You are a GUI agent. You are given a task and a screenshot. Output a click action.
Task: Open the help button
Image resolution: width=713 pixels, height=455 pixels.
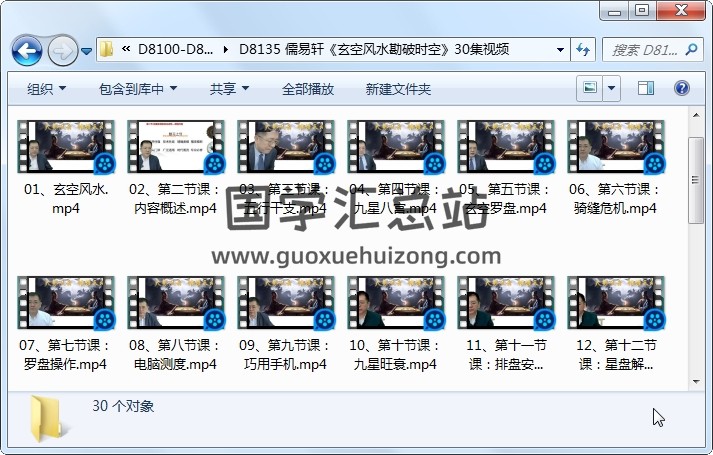(x=682, y=88)
